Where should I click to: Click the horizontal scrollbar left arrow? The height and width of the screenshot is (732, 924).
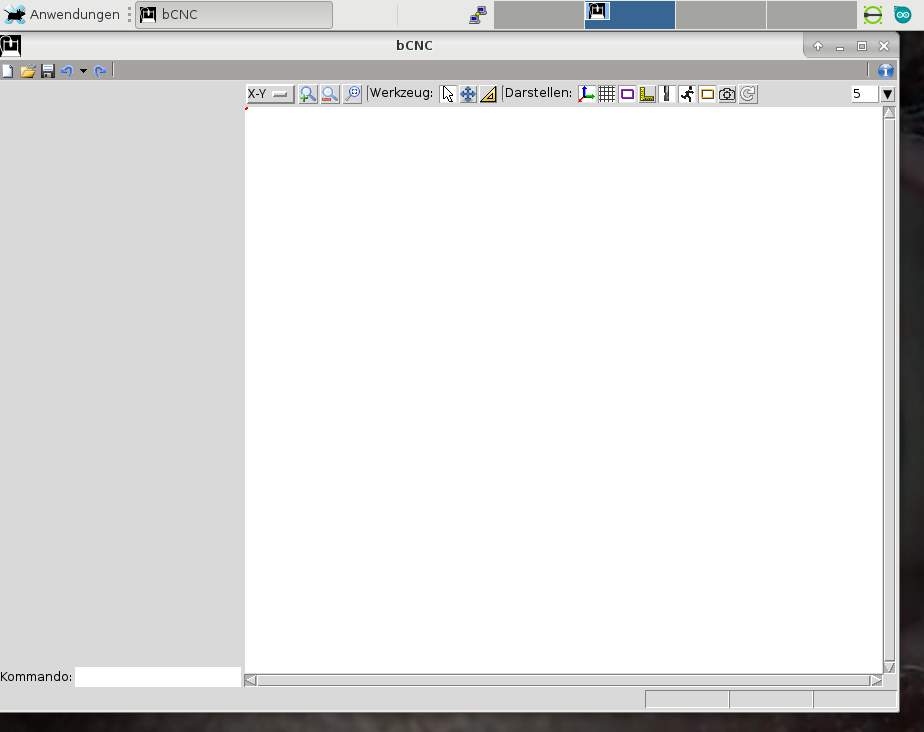pos(250,680)
